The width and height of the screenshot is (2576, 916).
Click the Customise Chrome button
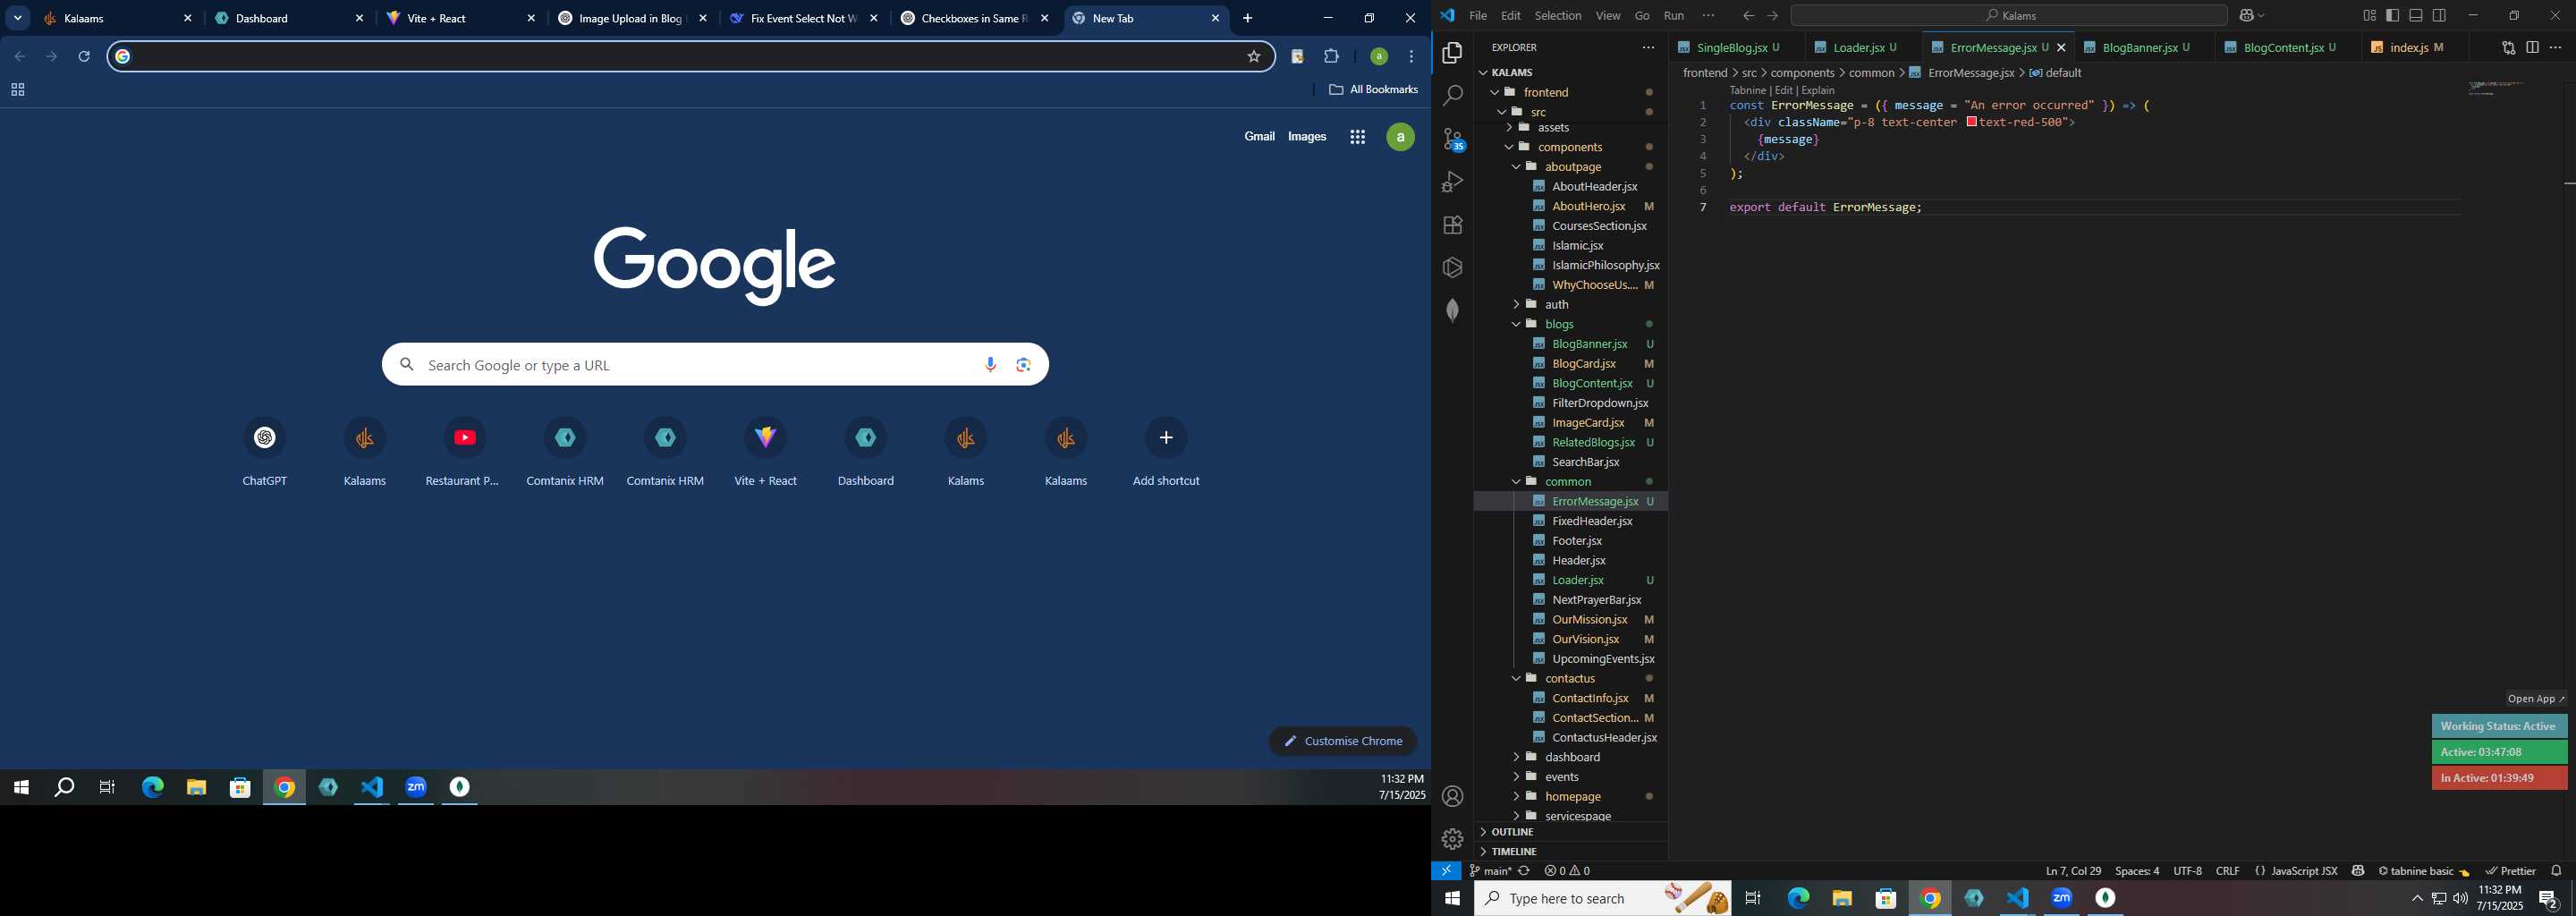pyautogui.click(x=1343, y=741)
